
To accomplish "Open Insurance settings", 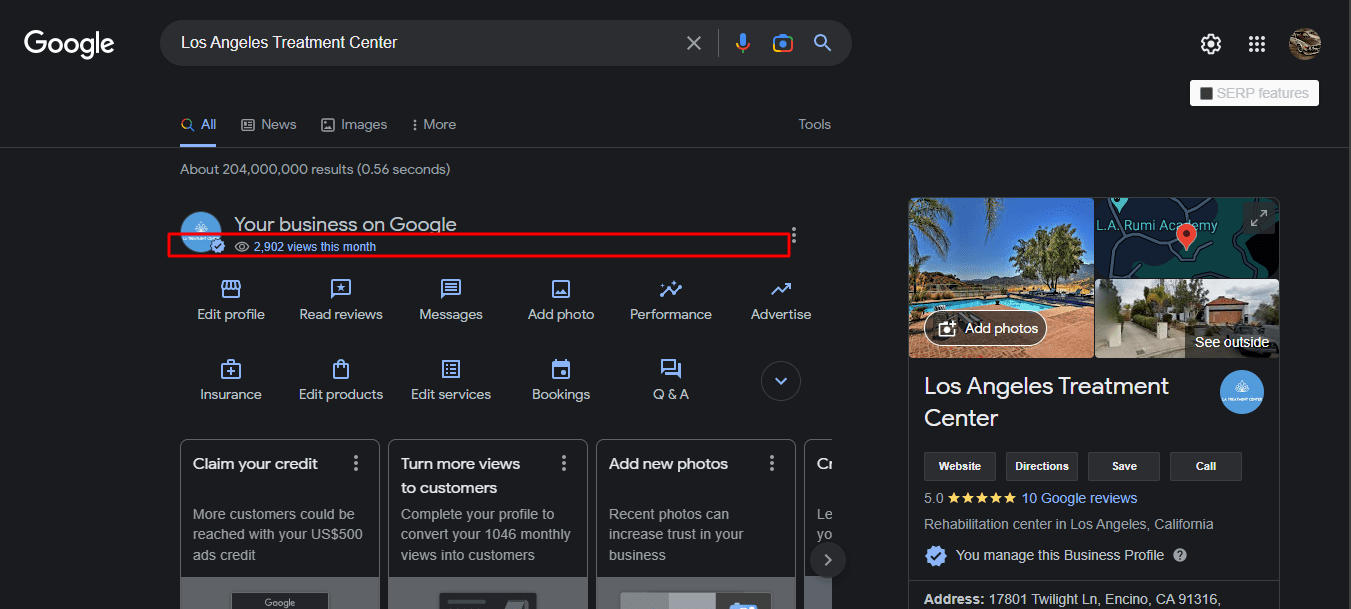I will [x=231, y=380].
